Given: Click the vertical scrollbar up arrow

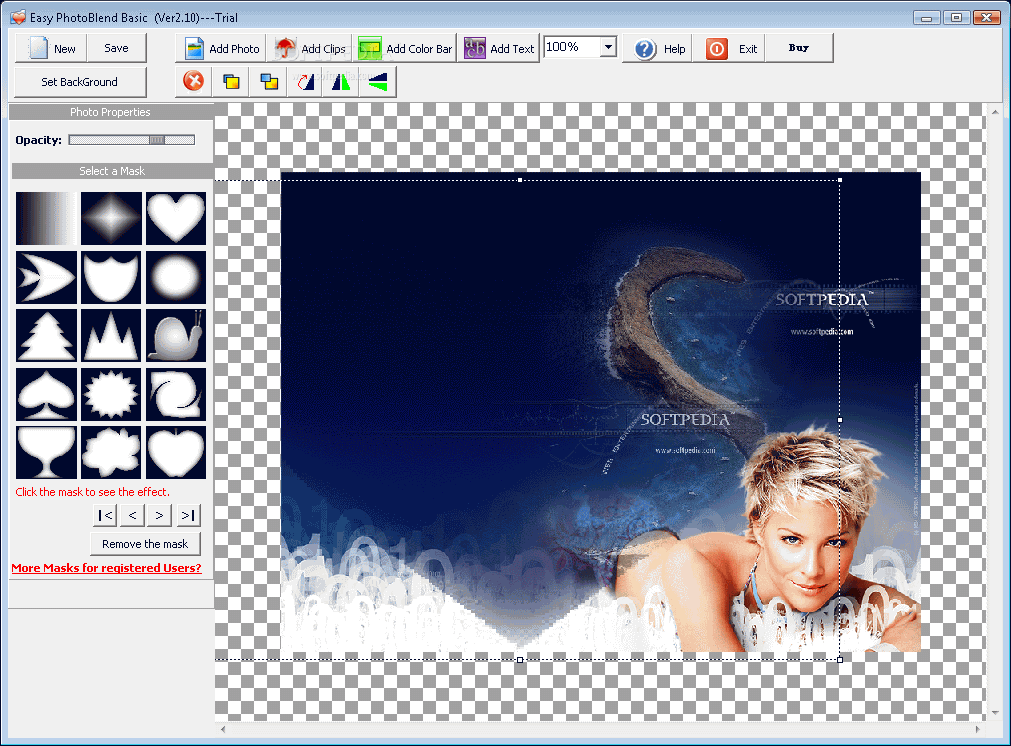Looking at the screenshot, I should click(x=995, y=112).
